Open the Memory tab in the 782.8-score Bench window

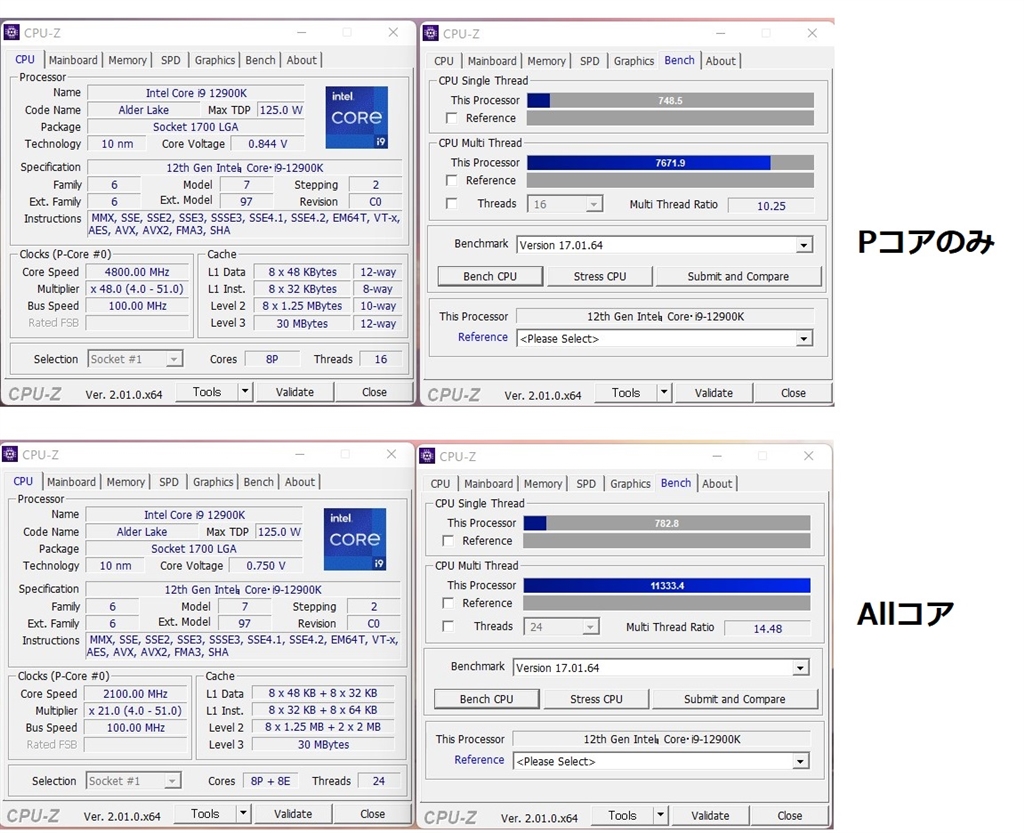tap(543, 484)
